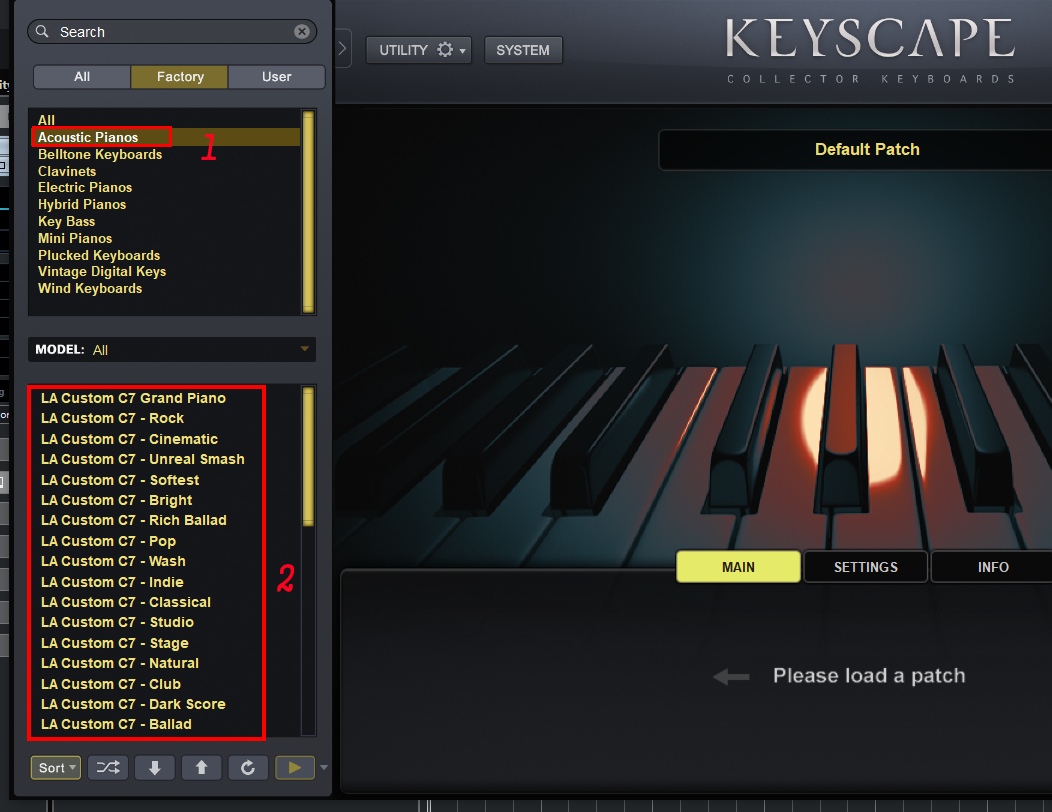
Task: Select the Vintage Digital Keys category
Action: pos(102,271)
